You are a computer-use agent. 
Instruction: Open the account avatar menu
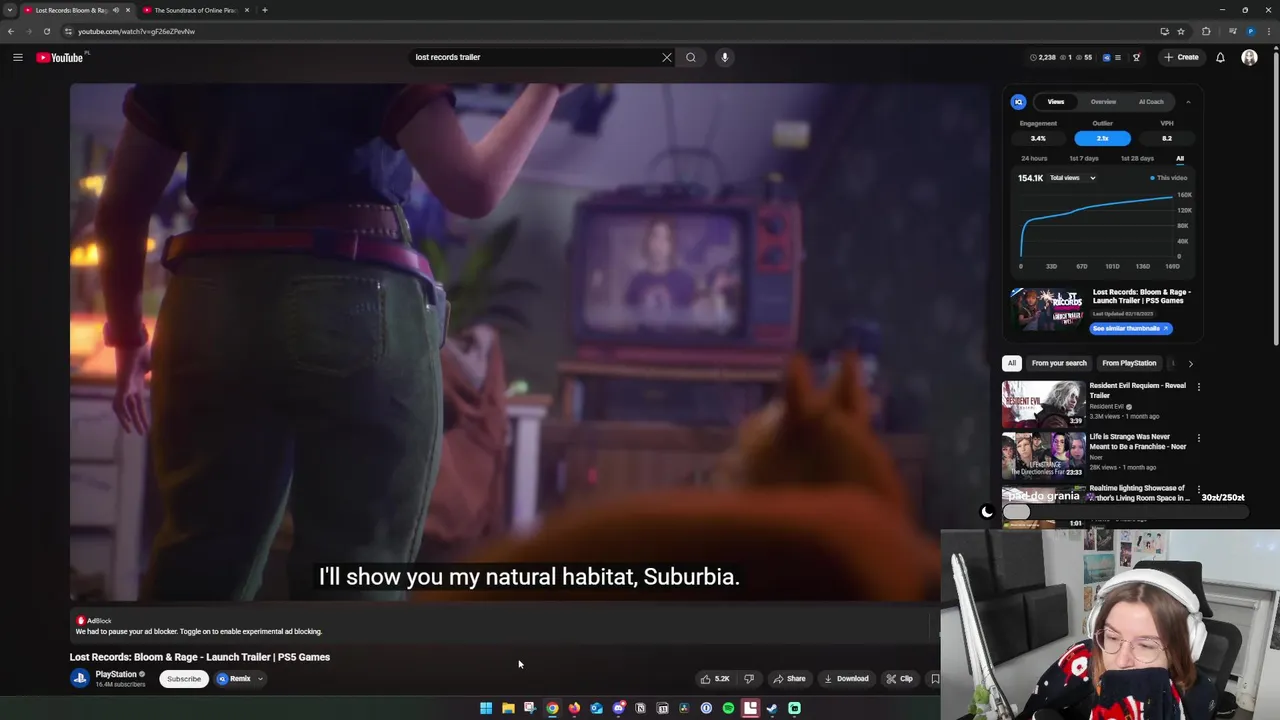click(1249, 57)
